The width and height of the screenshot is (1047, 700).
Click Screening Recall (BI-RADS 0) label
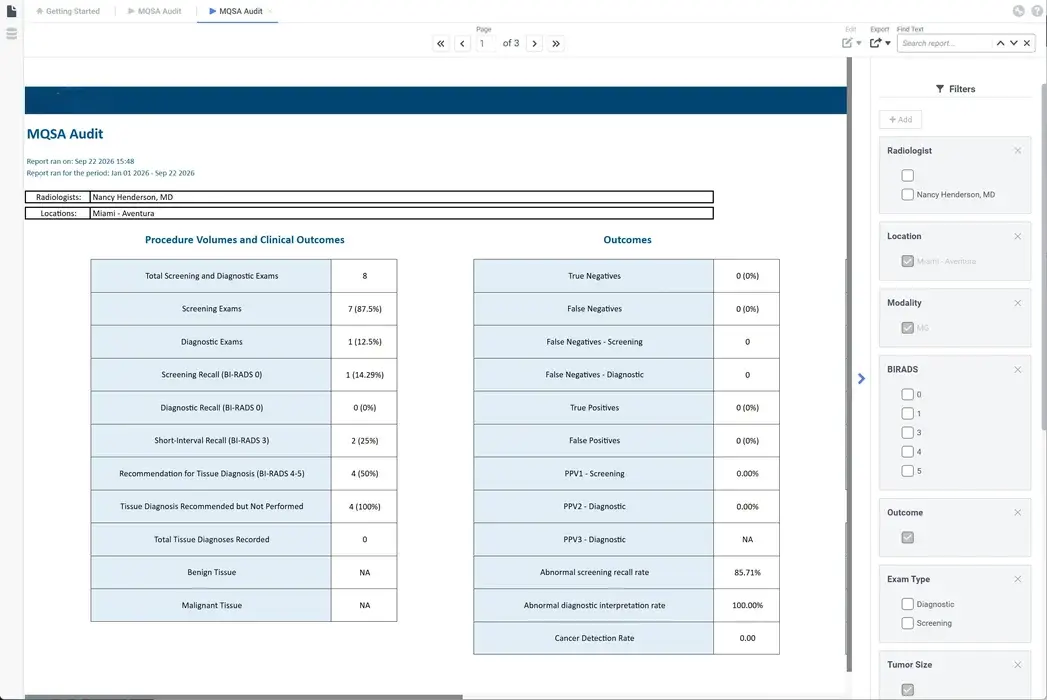pos(212,375)
